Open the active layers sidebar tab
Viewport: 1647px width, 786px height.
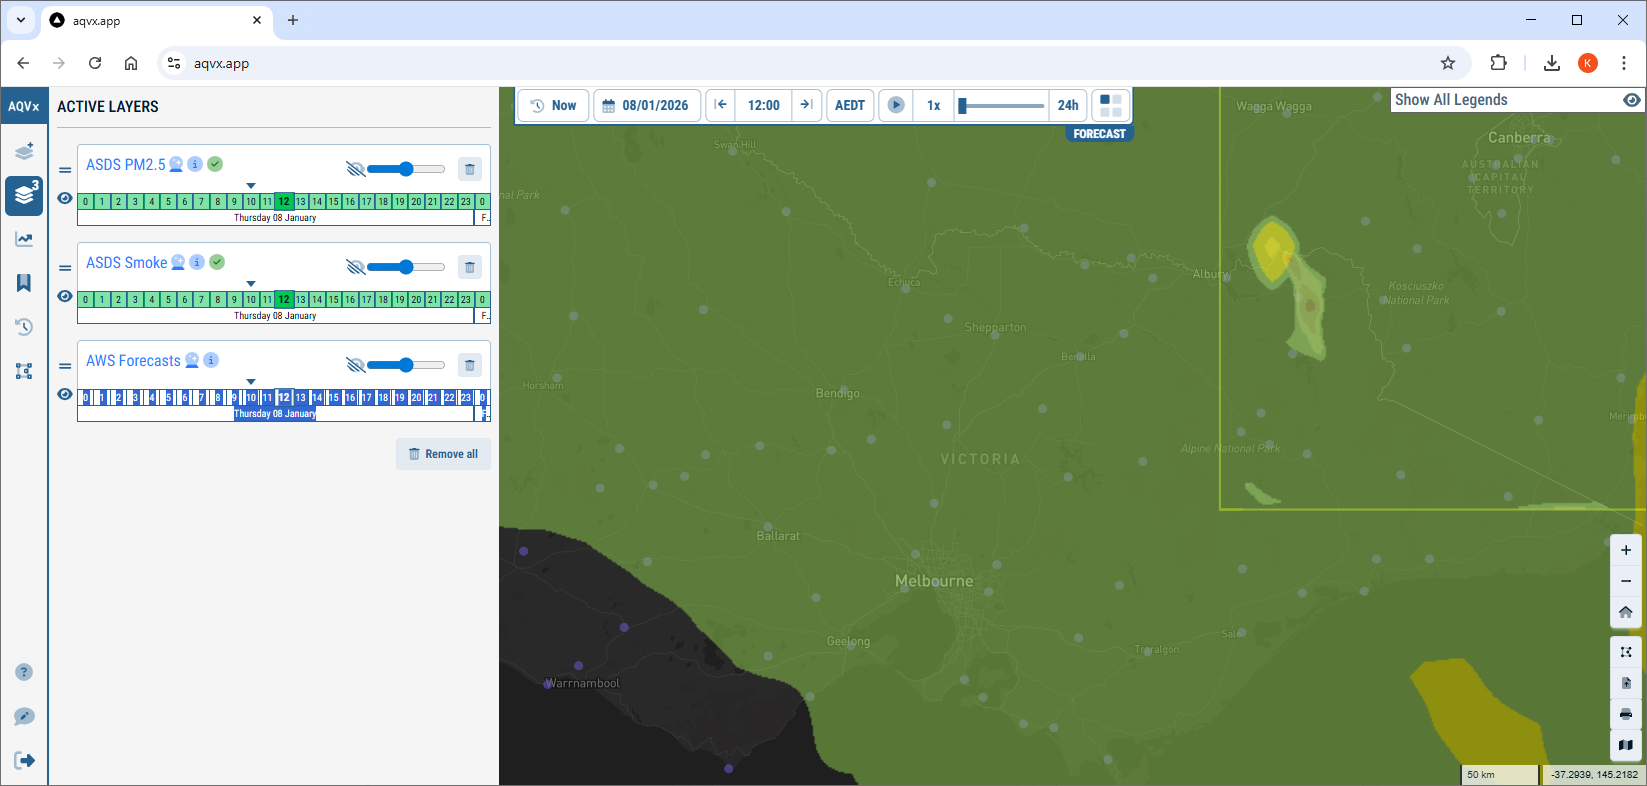coord(24,195)
